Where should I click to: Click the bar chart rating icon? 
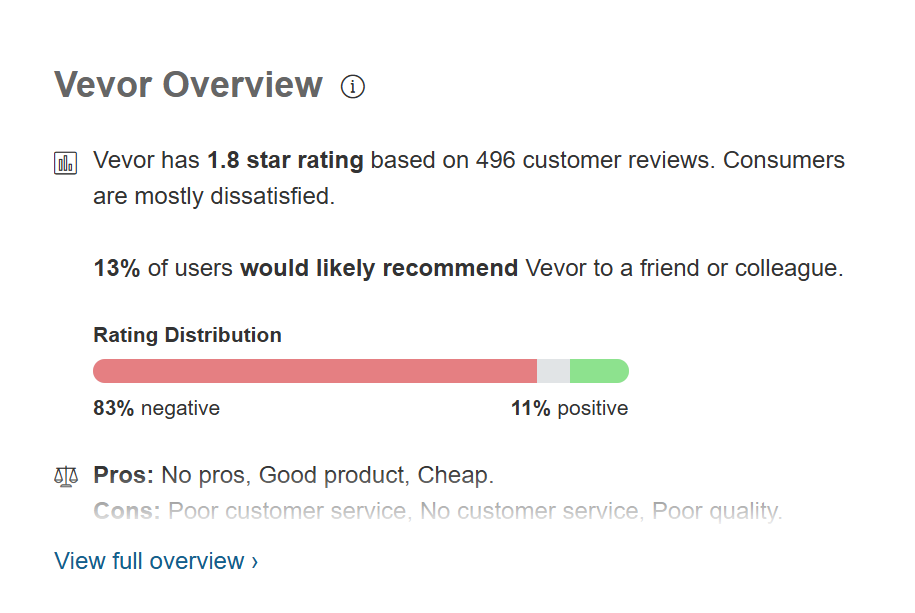65,163
